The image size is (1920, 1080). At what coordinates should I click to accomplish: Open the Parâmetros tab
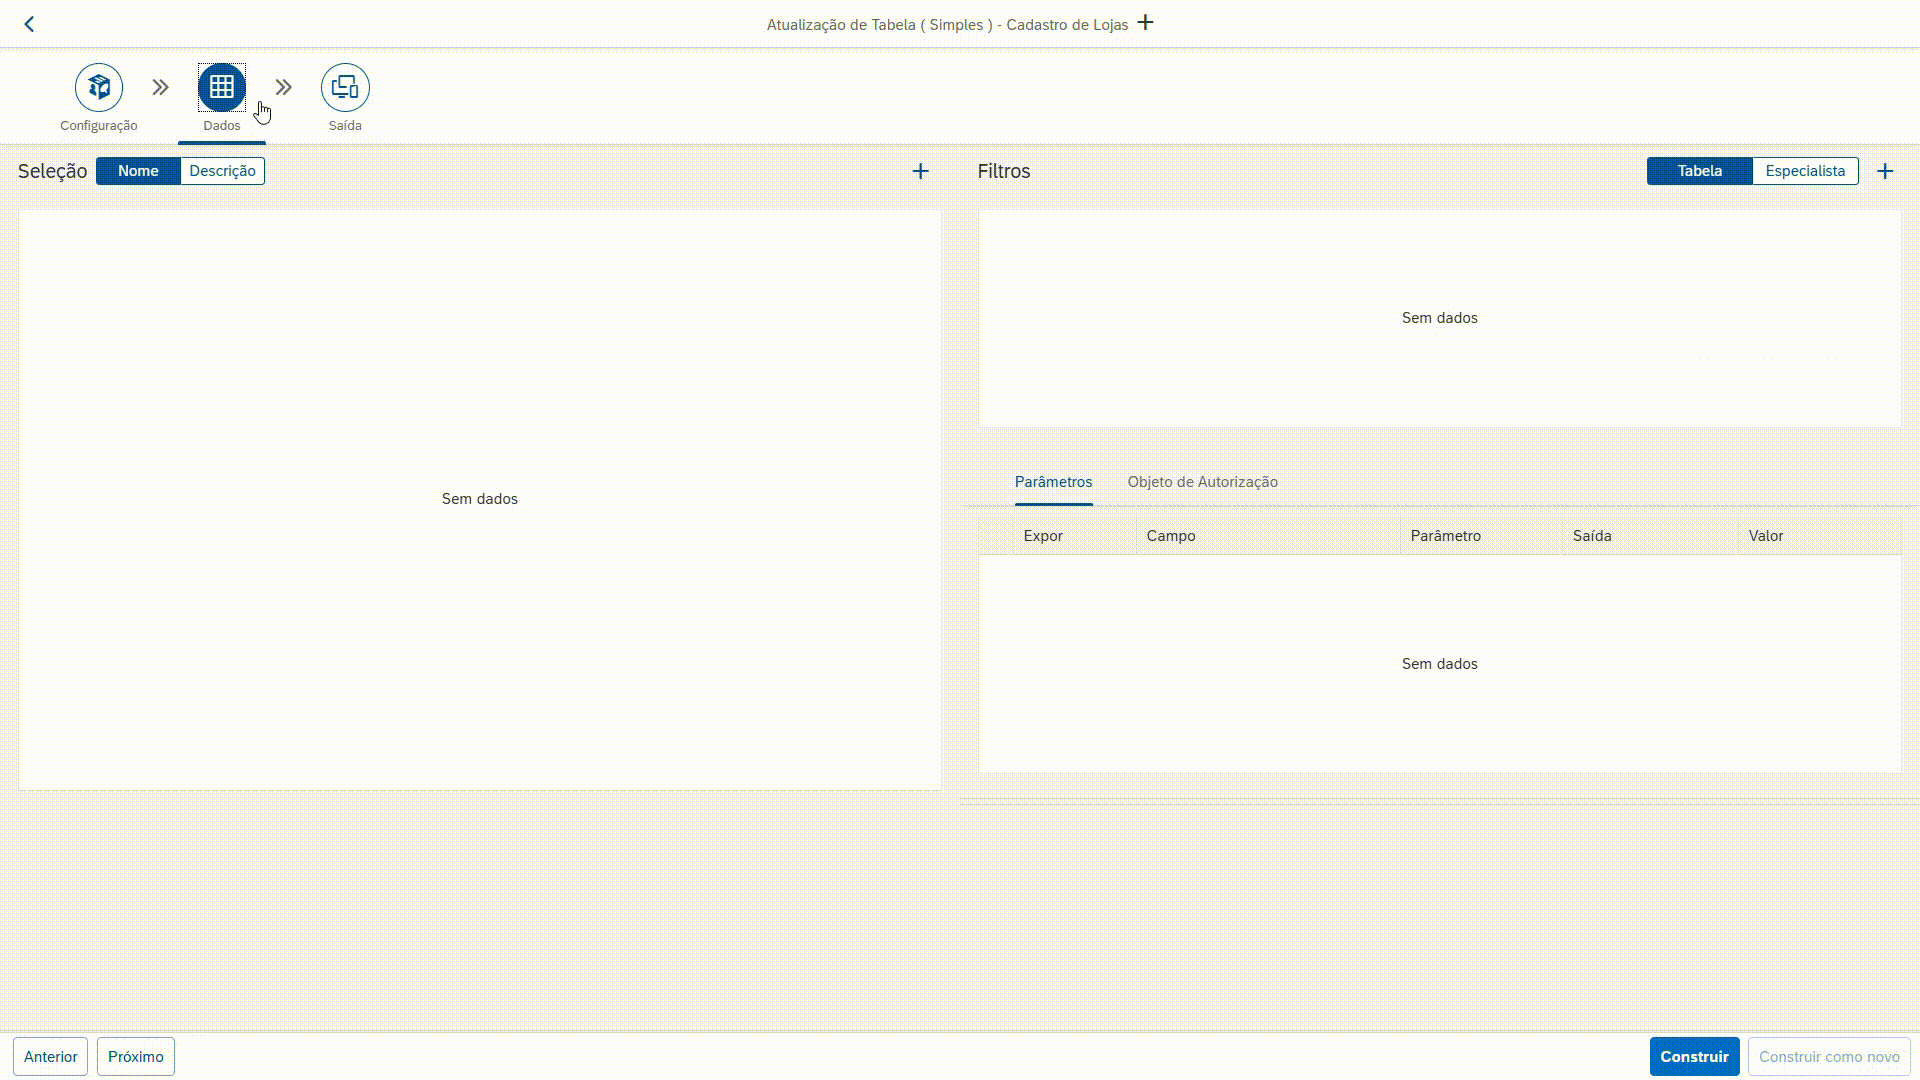(1053, 482)
